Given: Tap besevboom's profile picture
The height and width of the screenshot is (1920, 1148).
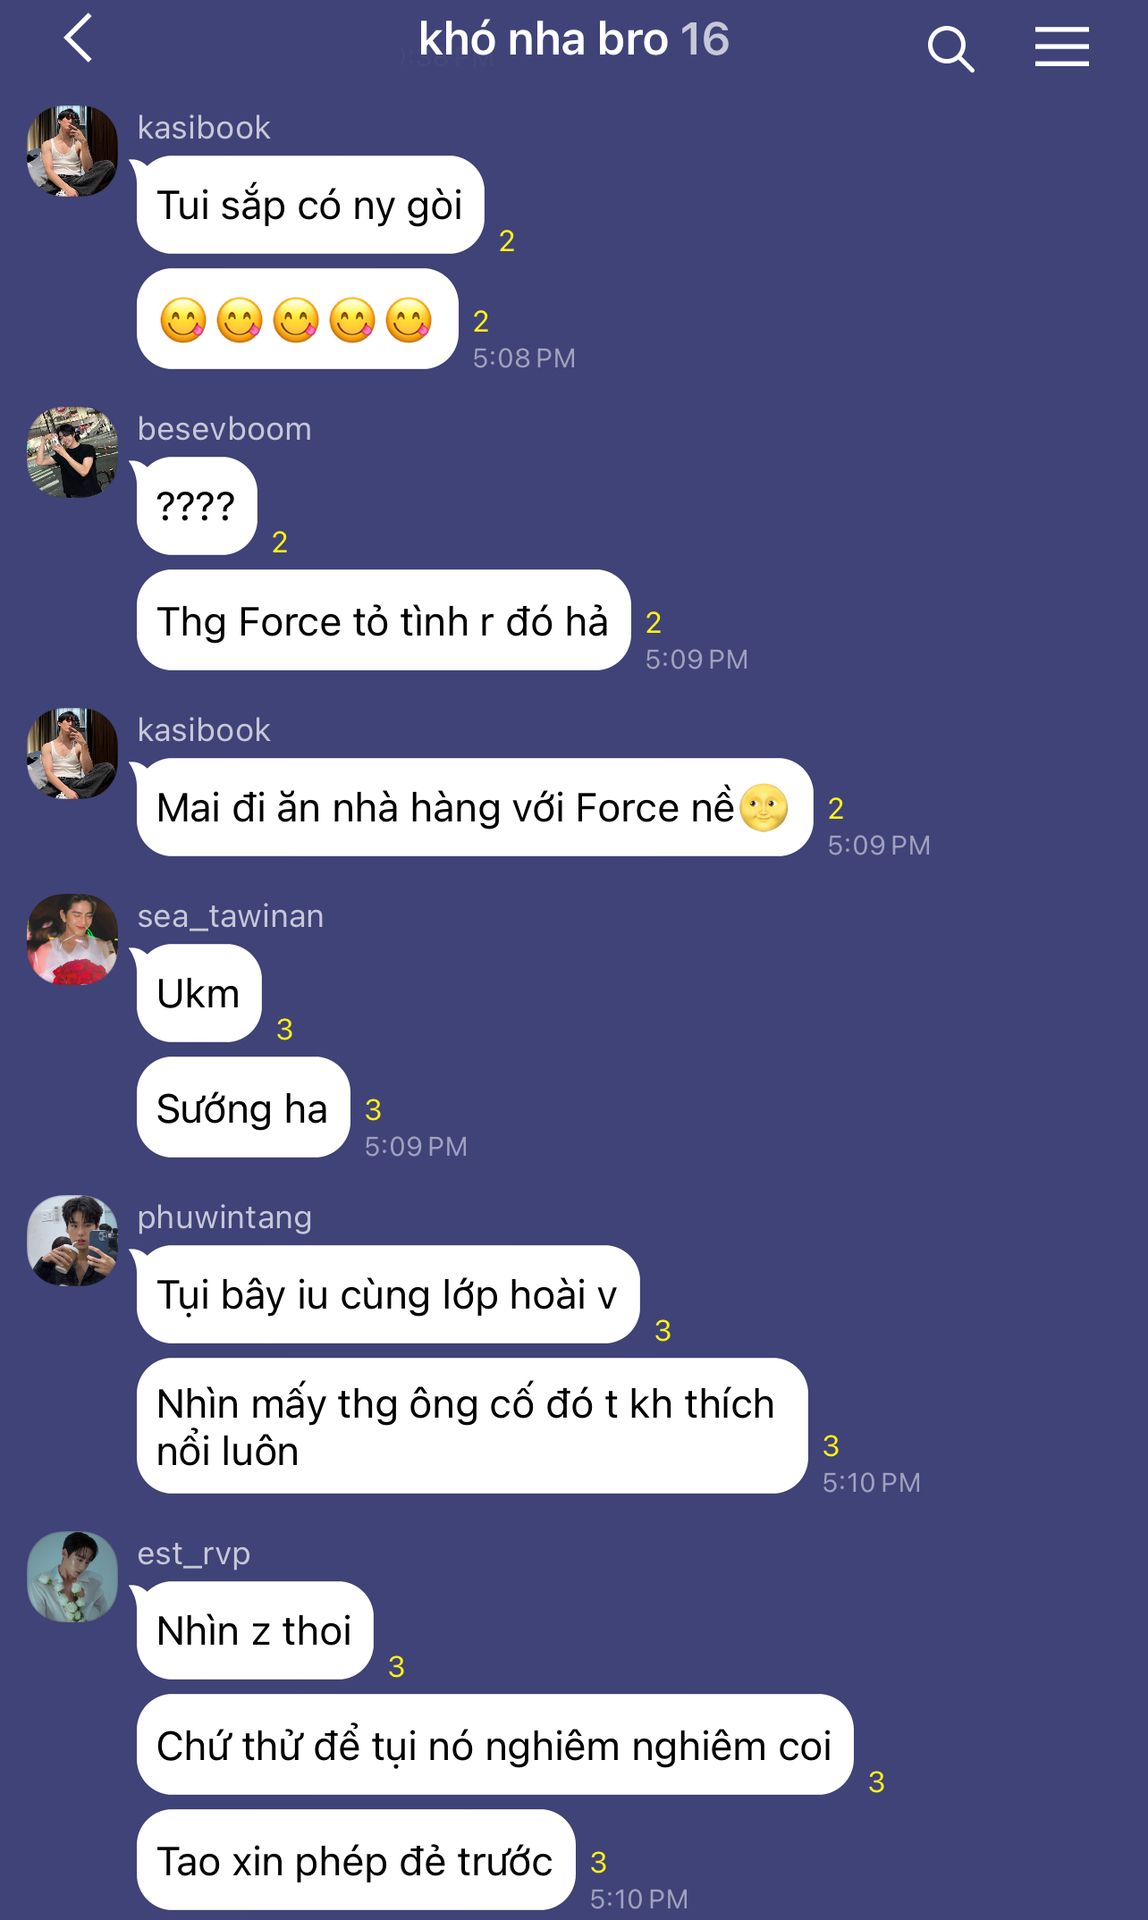Looking at the screenshot, I should (72, 452).
